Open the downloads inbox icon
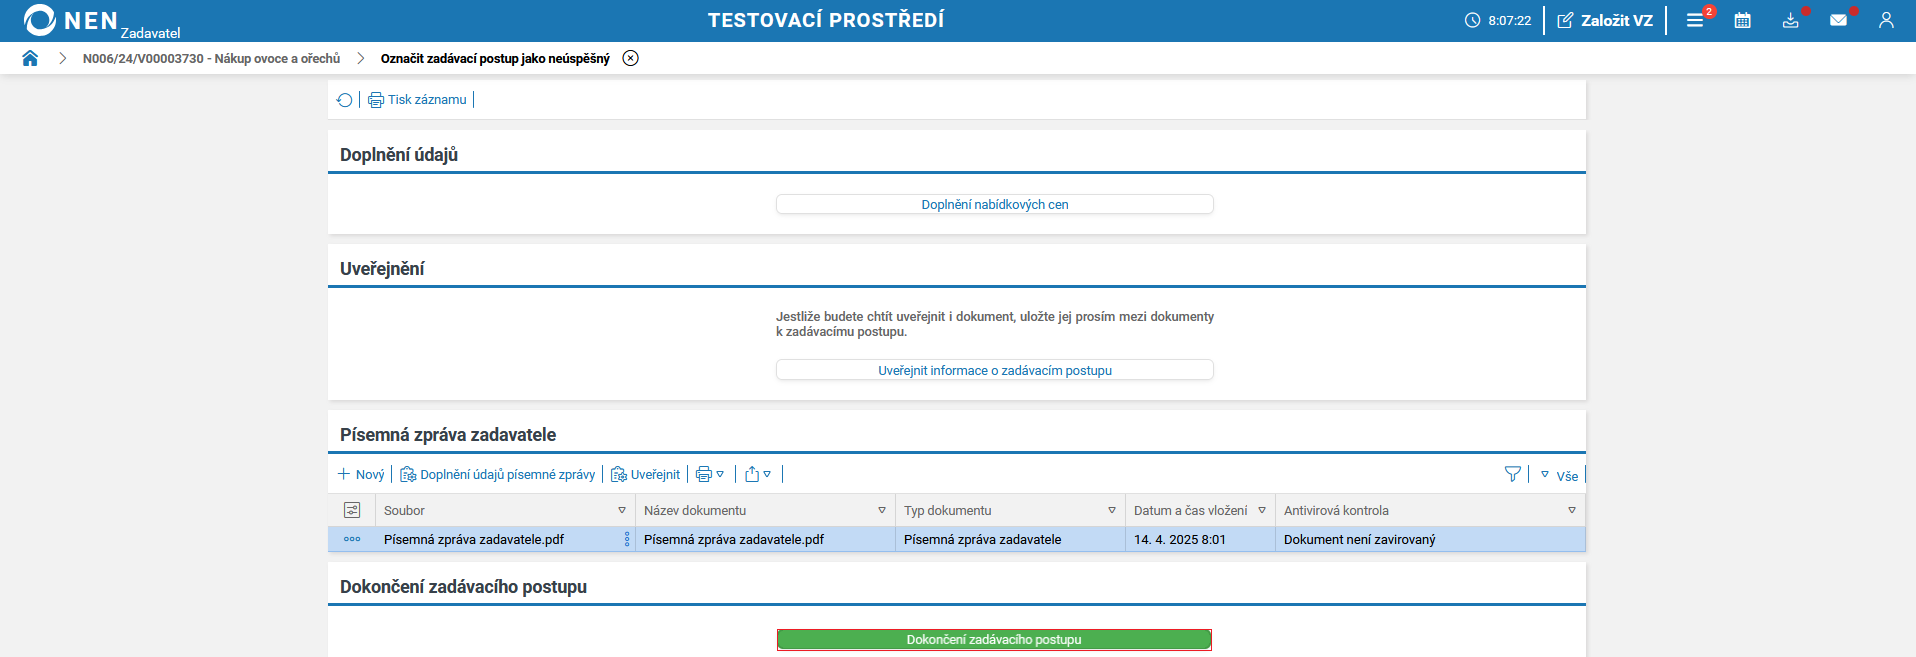 (x=1791, y=20)
